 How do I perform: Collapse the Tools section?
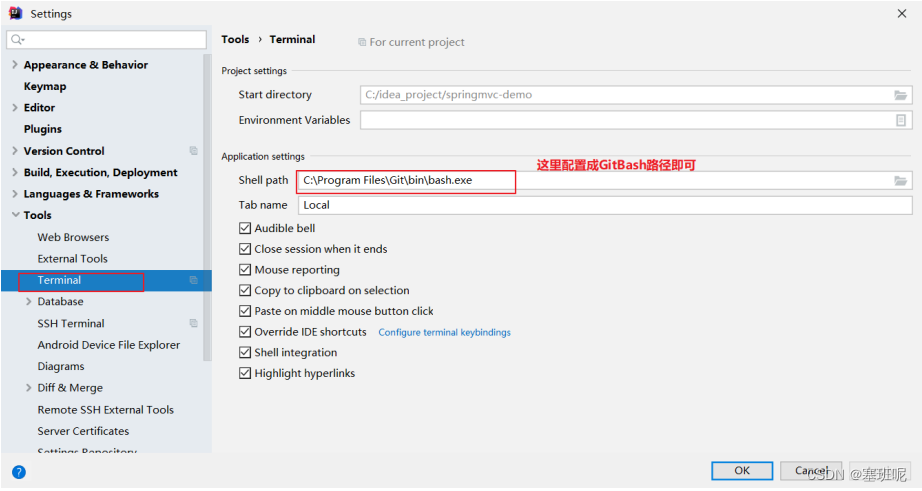tap(15, 215)
